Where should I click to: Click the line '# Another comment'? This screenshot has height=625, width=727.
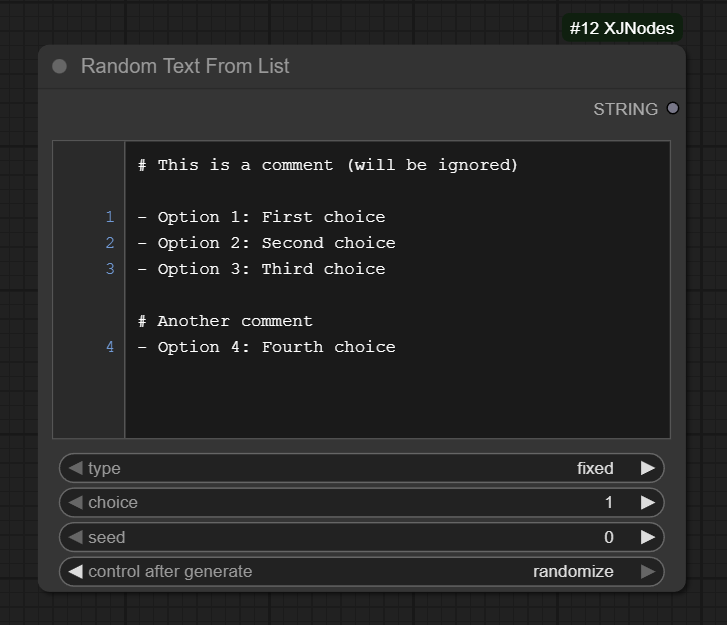pos(225,321)
